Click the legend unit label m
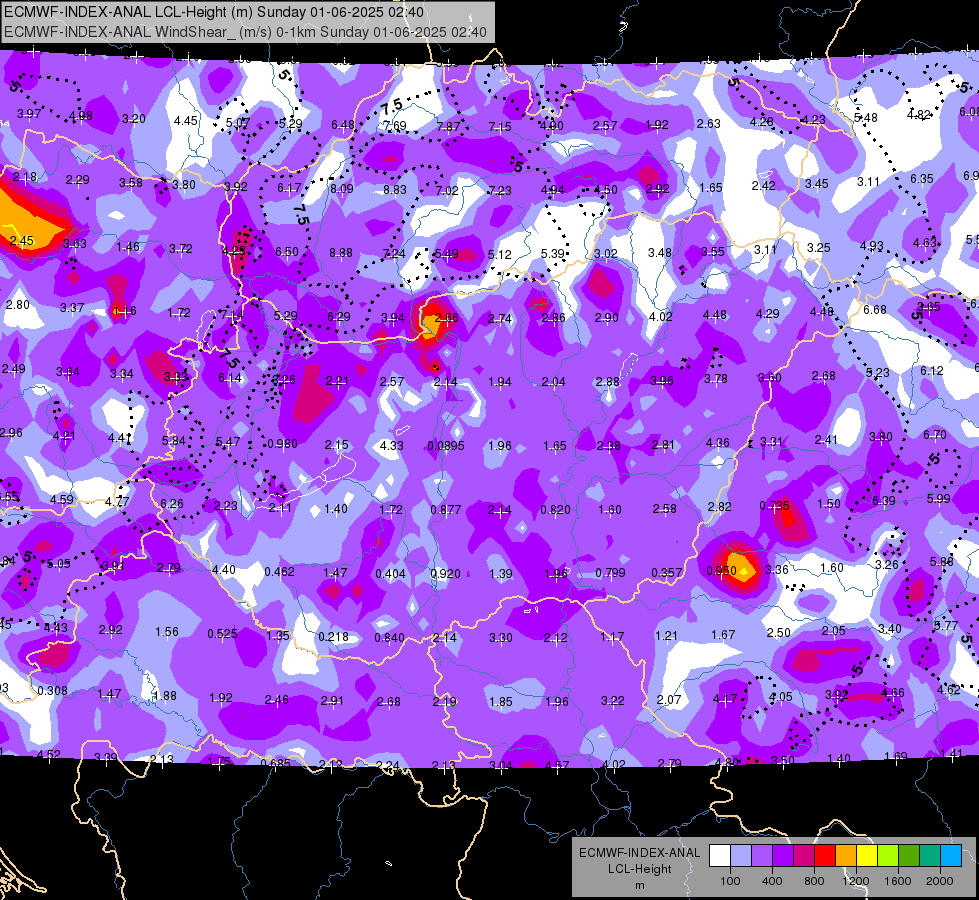Screen dimensions: 979x900 (639, 886)
